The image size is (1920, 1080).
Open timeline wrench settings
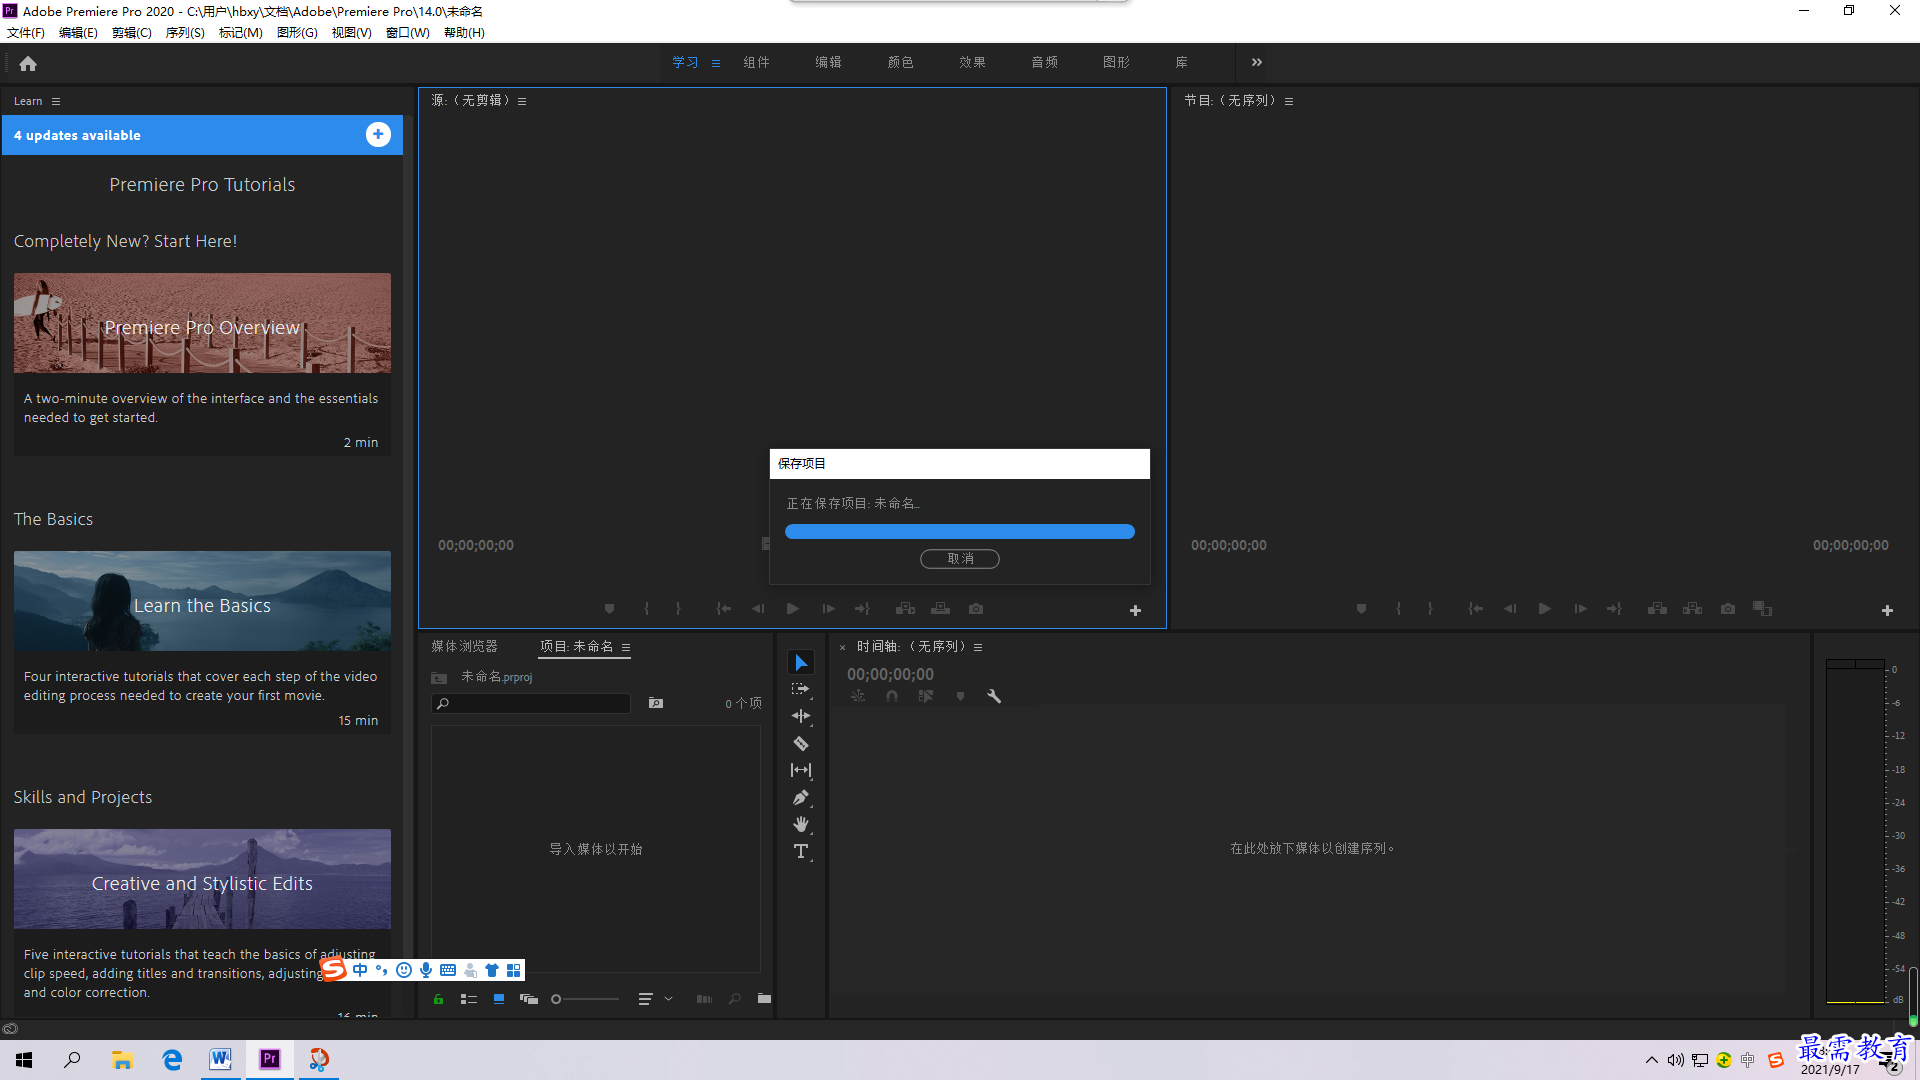click(994, 696)
